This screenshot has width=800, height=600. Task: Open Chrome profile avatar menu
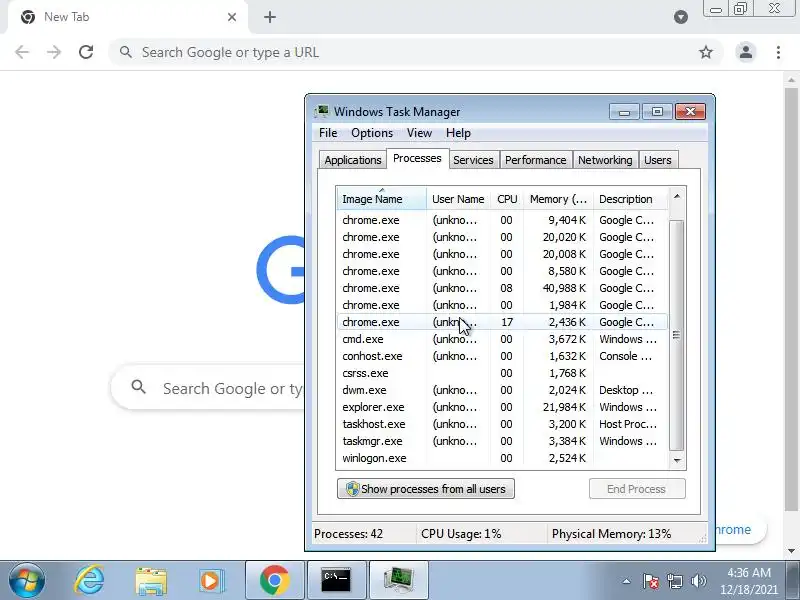[x=745, y=52]
